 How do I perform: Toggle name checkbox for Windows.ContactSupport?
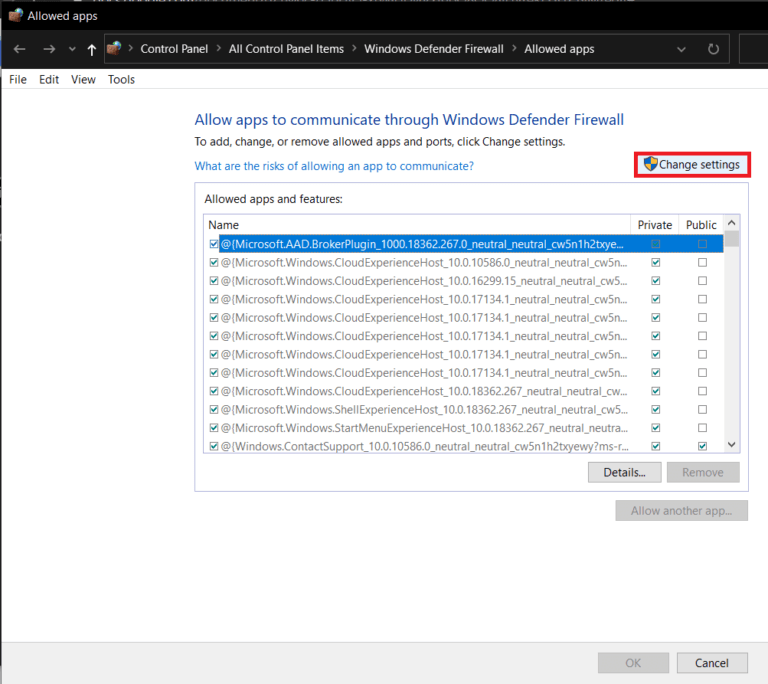point(214,446)
